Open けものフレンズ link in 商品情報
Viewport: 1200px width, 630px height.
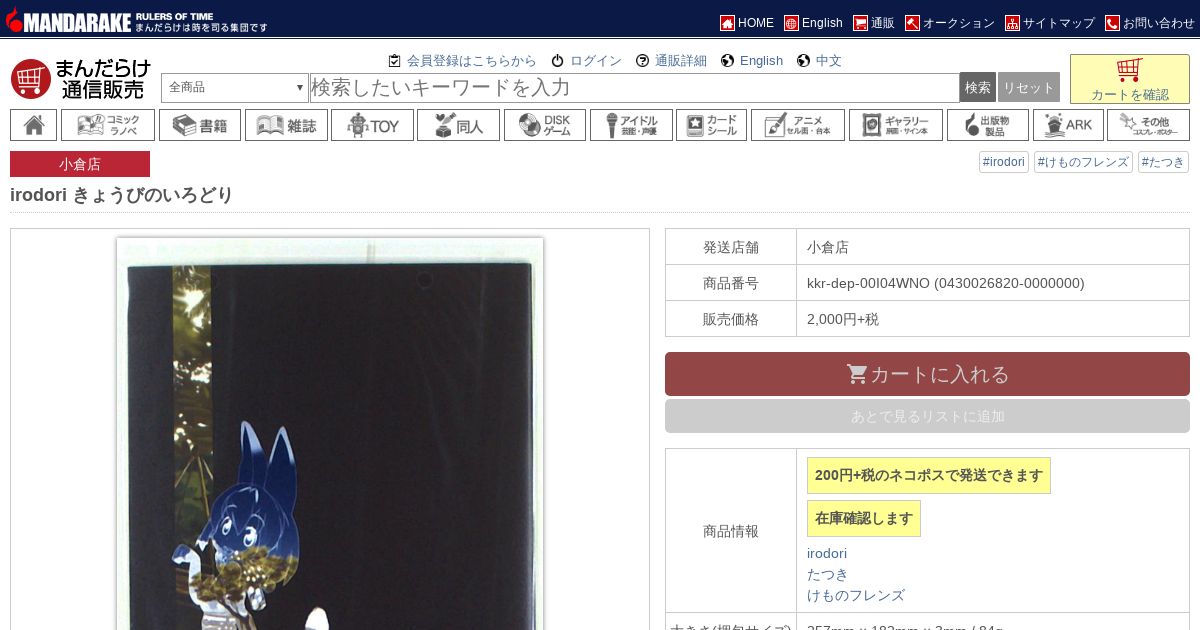[x=856, y=595]
